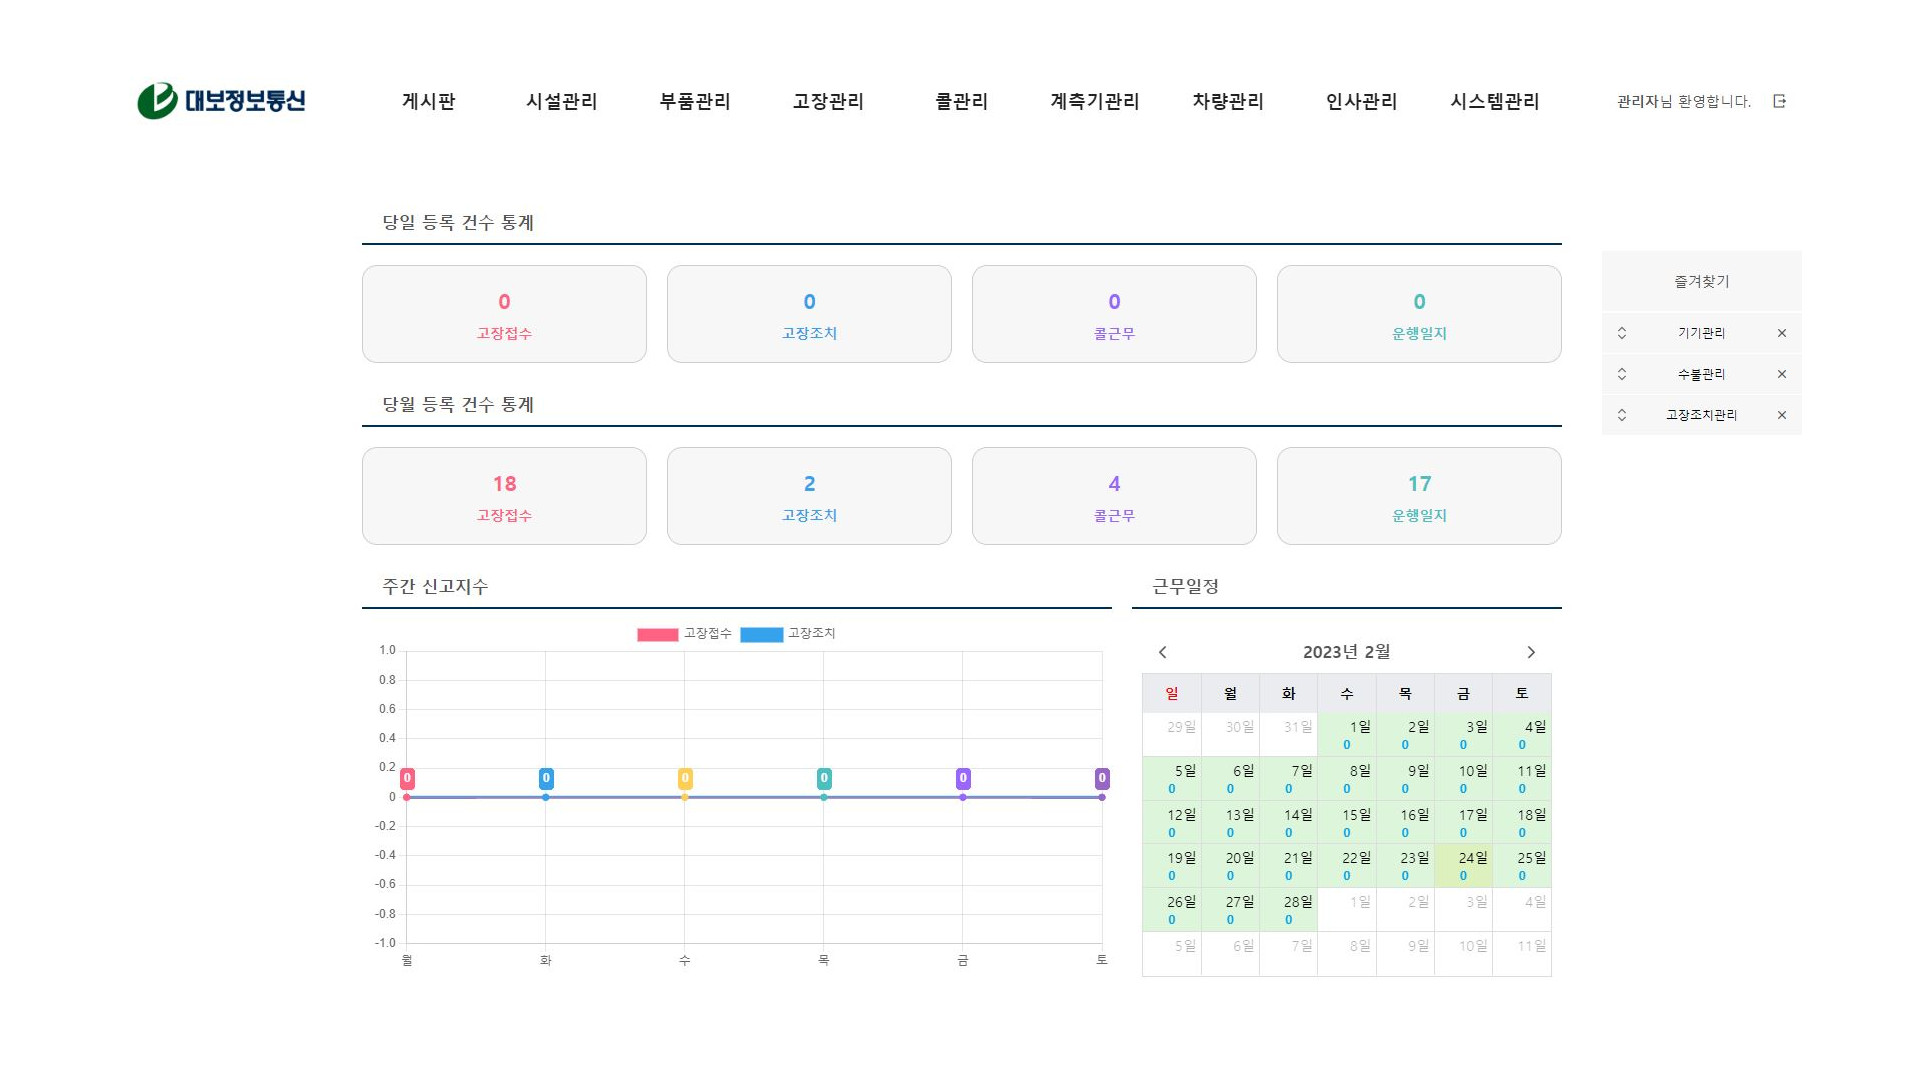Open 기기관리 favorite link
The height and width of the screenshot is (1080, 1920).
[1701, 333]
